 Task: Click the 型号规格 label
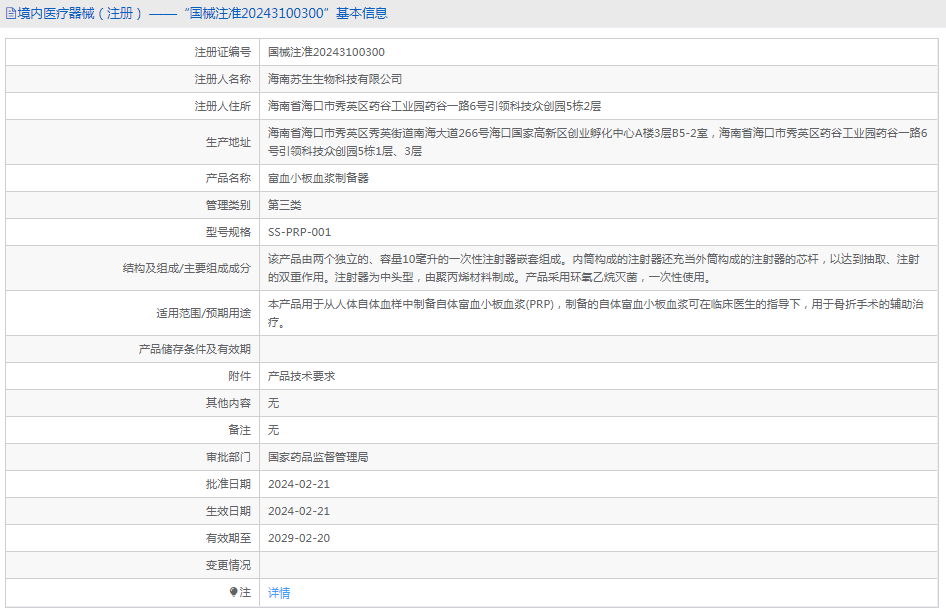tap(227, 232)
